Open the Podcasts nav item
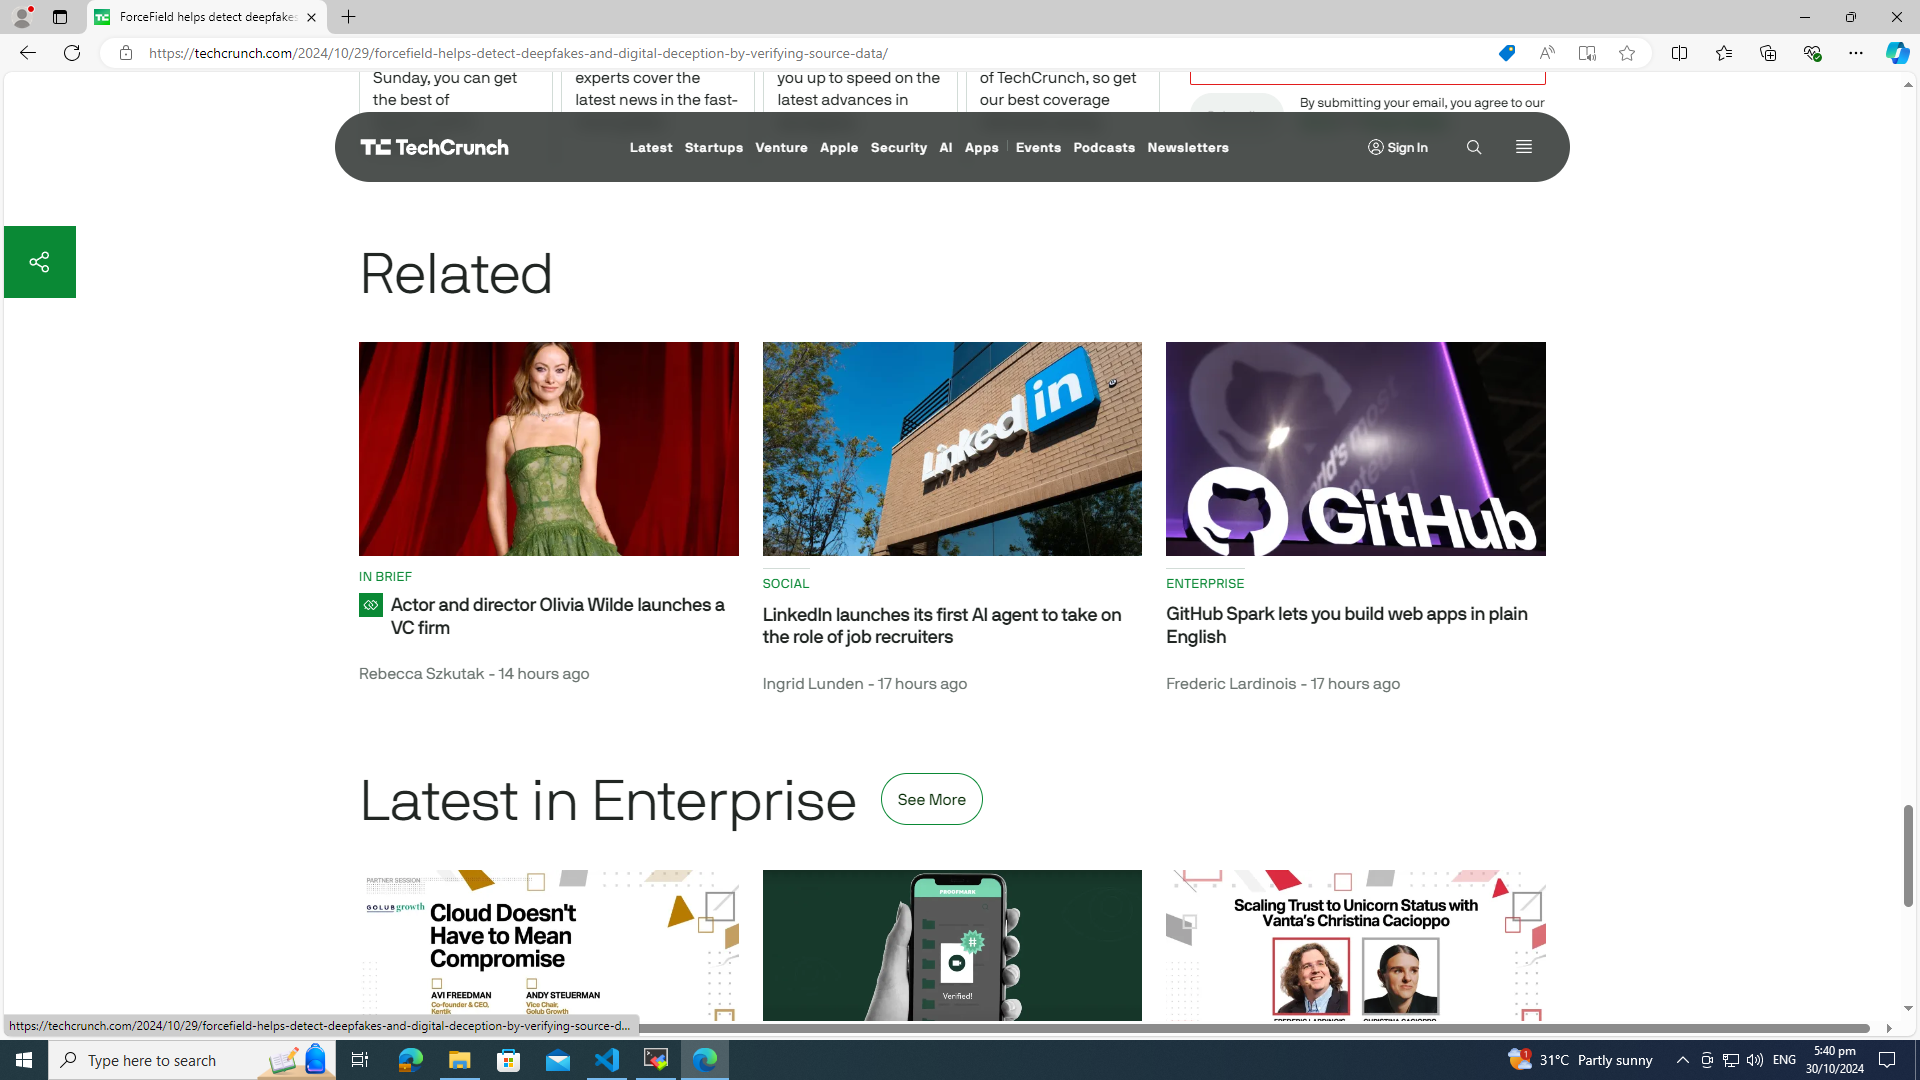Viewport: 1920px width, 1080px height. coord(1104,147)
